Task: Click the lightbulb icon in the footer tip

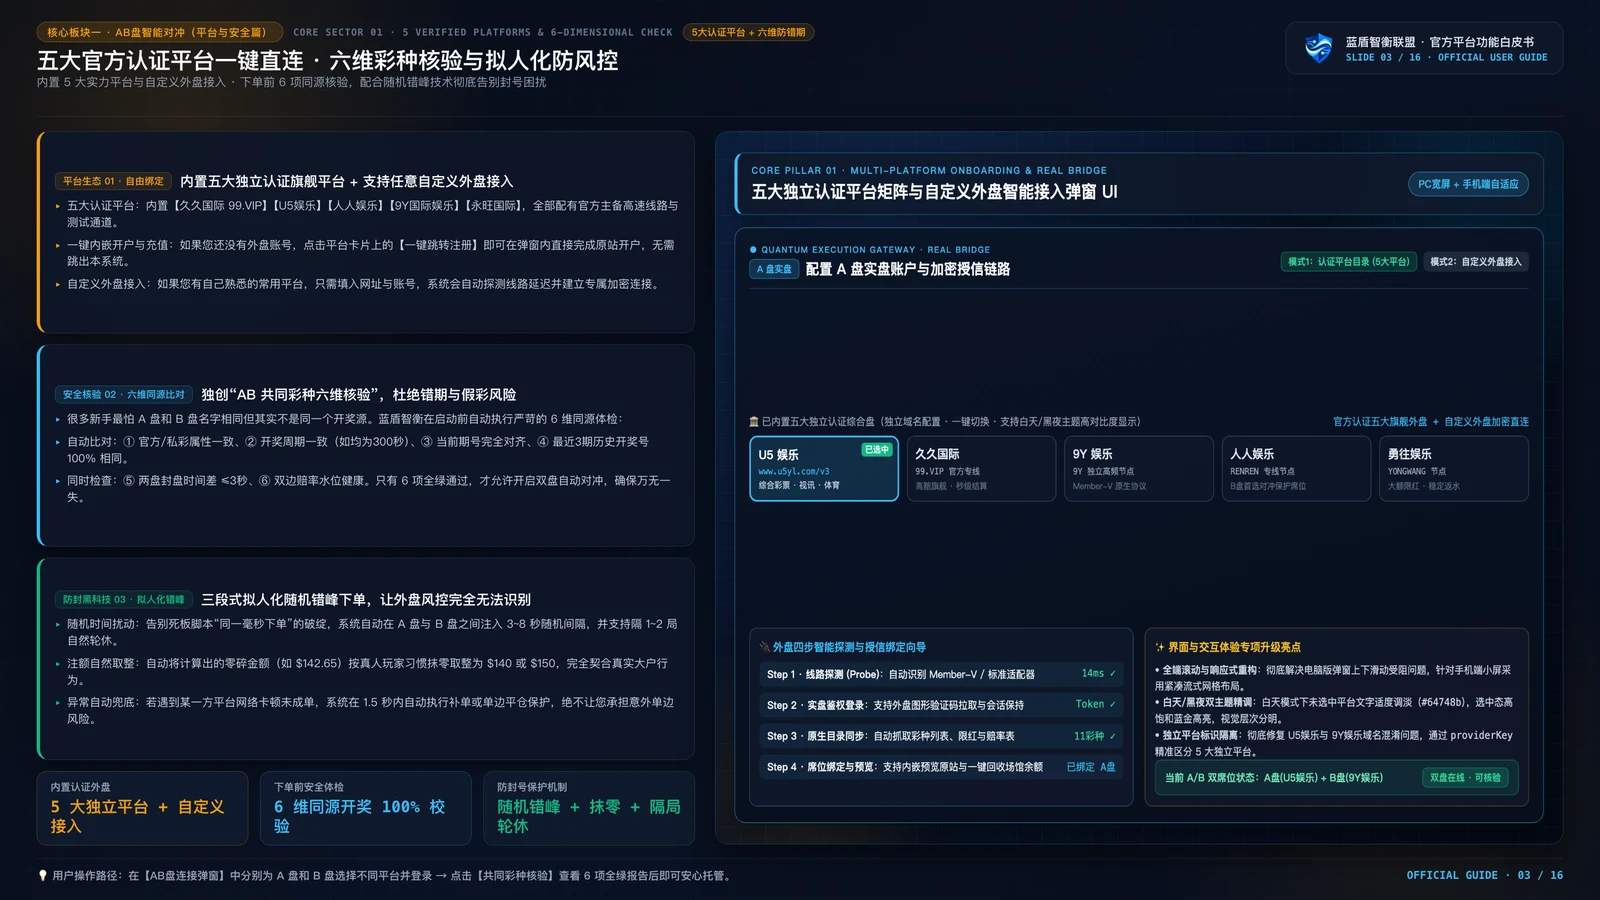Action: (42, 875)
